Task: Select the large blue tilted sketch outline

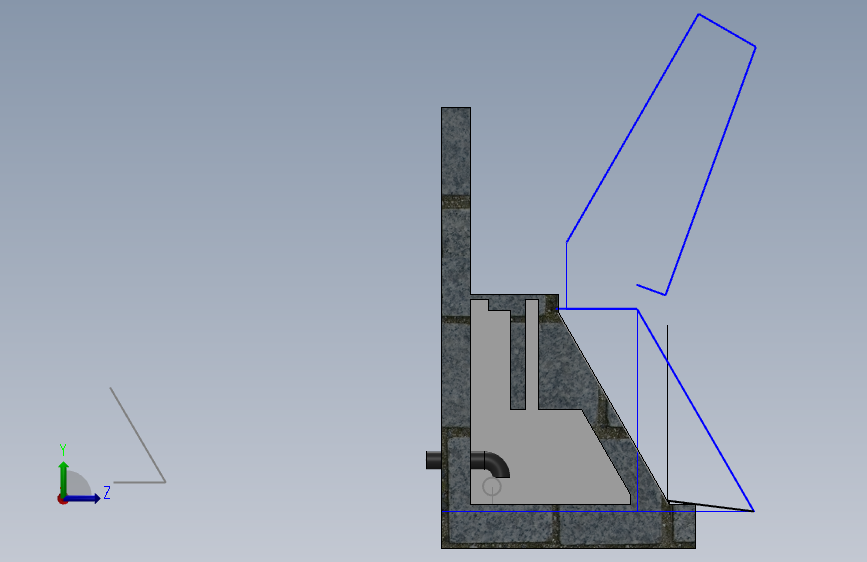Action: [661, 155]
